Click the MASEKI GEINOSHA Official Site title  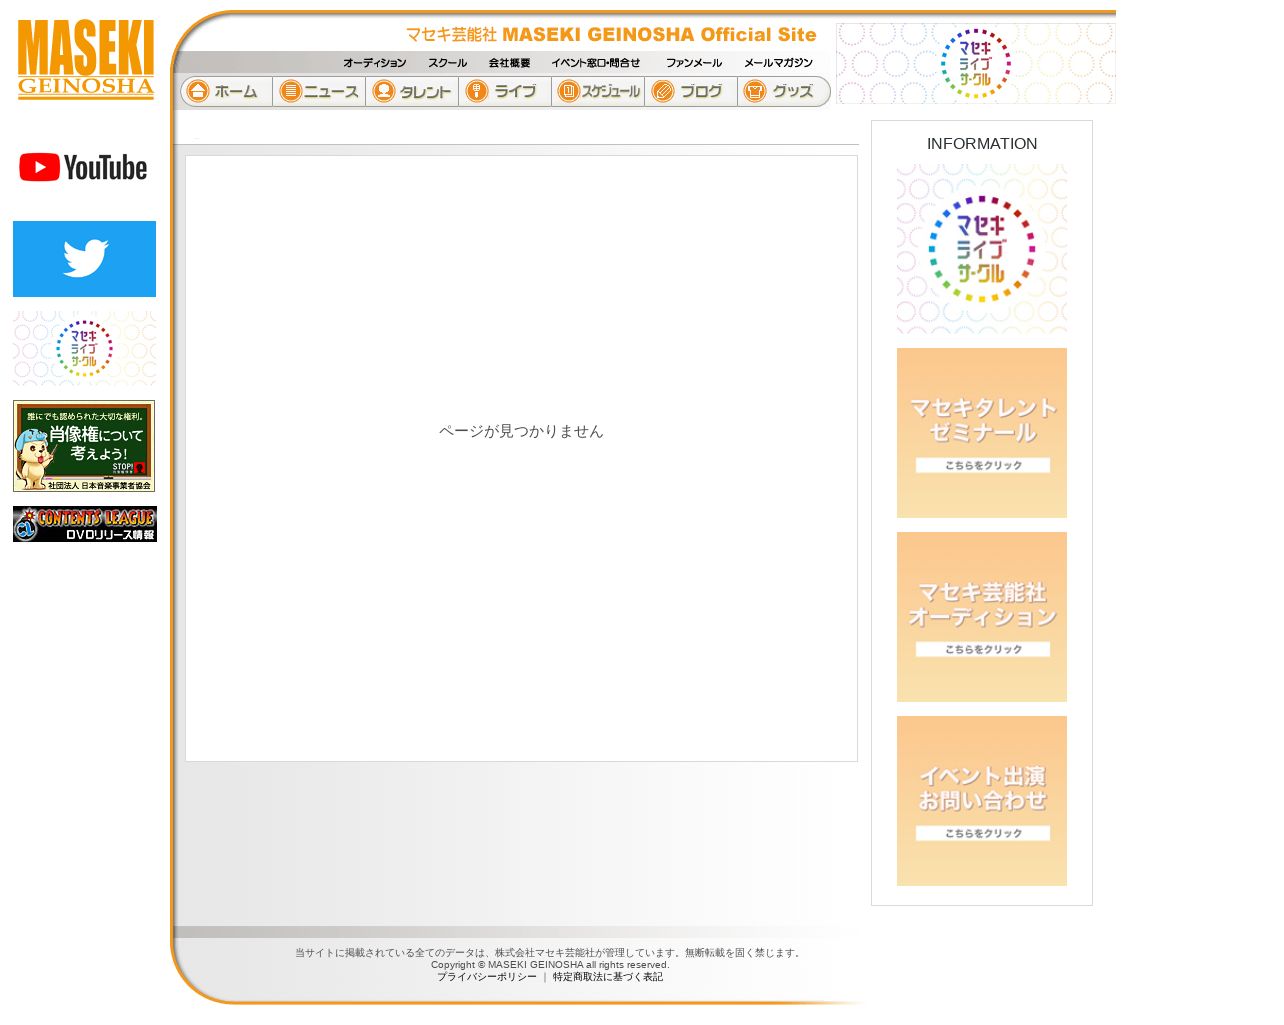pyautogui.click(x=611, y=35)
